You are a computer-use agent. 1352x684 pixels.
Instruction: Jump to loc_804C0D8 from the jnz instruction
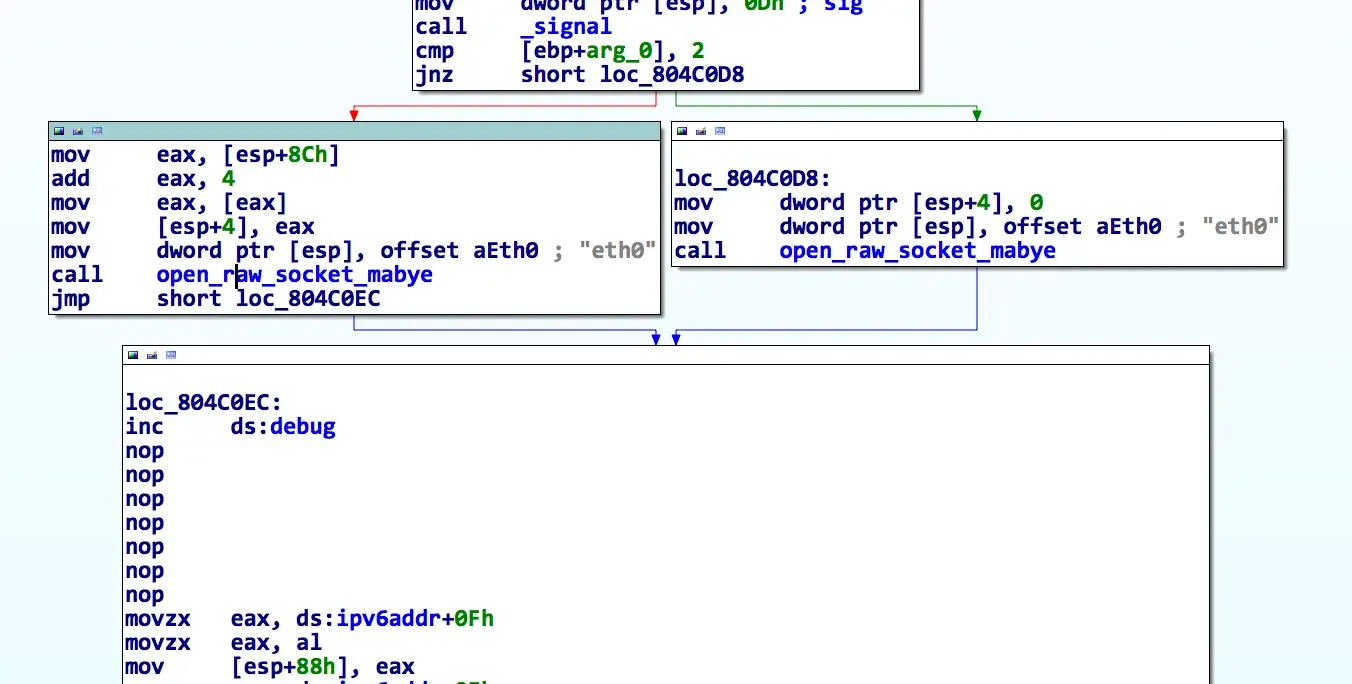[671, 74]
